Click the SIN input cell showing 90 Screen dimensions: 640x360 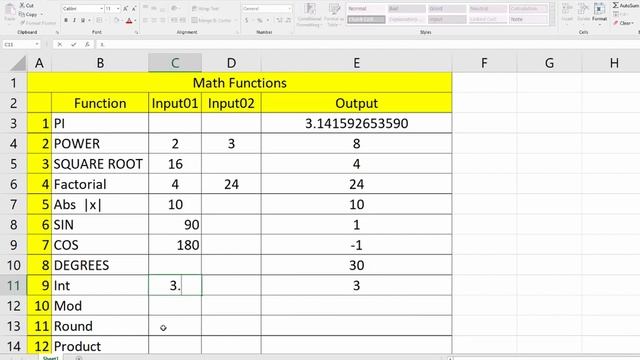[175, 224]
